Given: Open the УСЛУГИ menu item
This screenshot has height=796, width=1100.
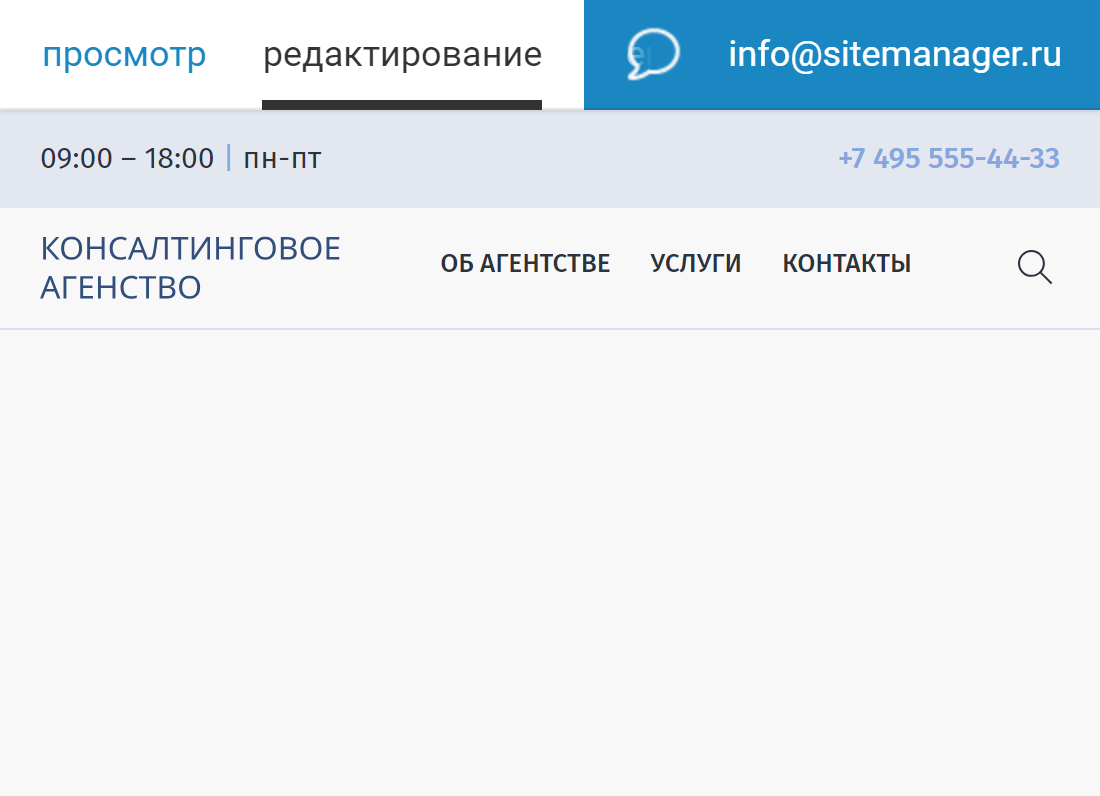Looking at the screenshot, I should pos(696,263).
